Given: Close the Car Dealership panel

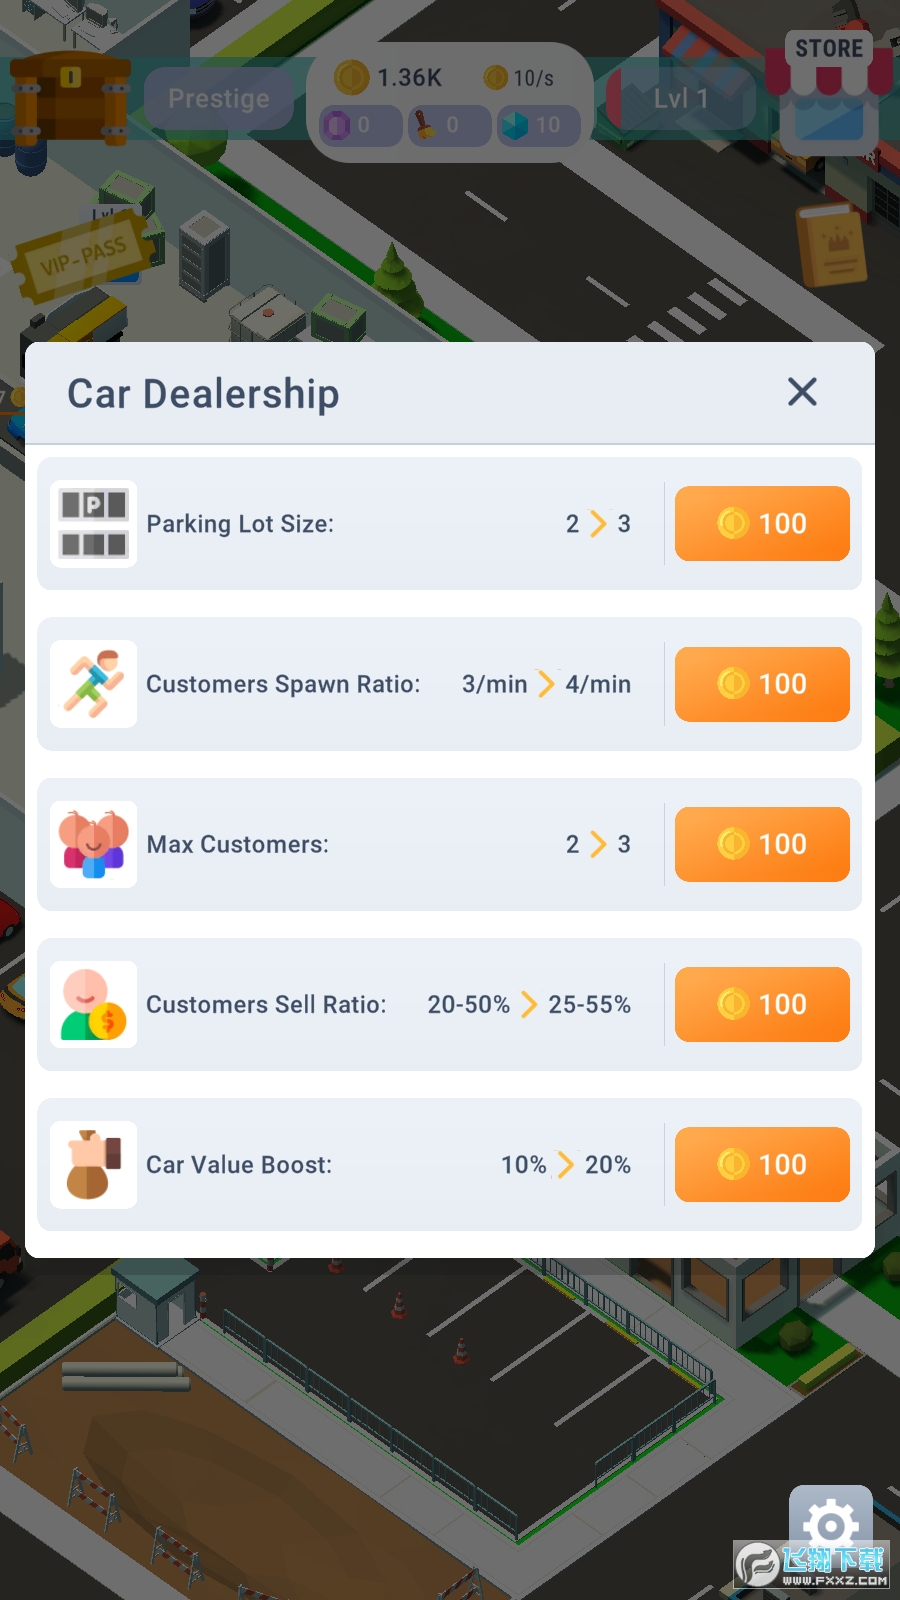Looking at the screenshot, I should click(802, 392).
